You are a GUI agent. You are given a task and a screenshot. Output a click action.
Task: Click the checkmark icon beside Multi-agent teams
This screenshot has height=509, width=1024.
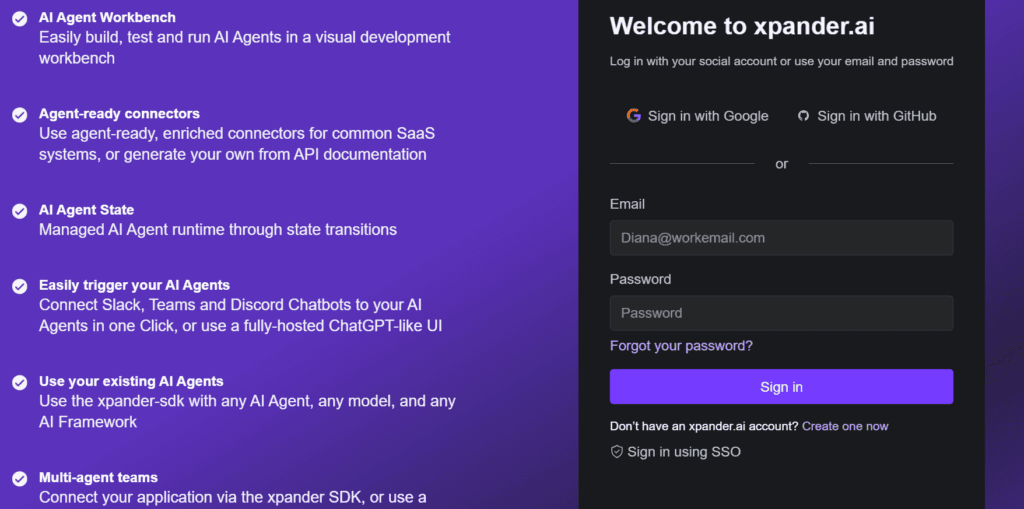[20, 478]
